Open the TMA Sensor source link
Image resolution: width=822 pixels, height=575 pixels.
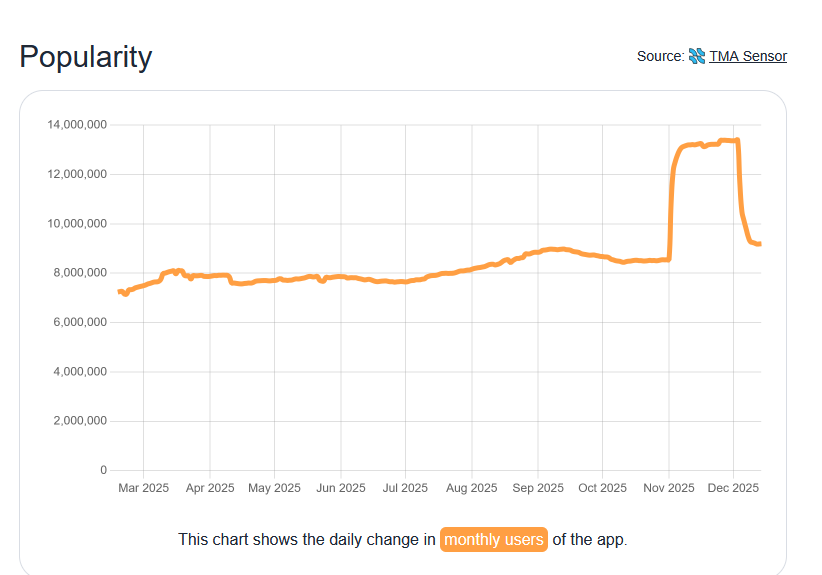[x=748, y=56]
